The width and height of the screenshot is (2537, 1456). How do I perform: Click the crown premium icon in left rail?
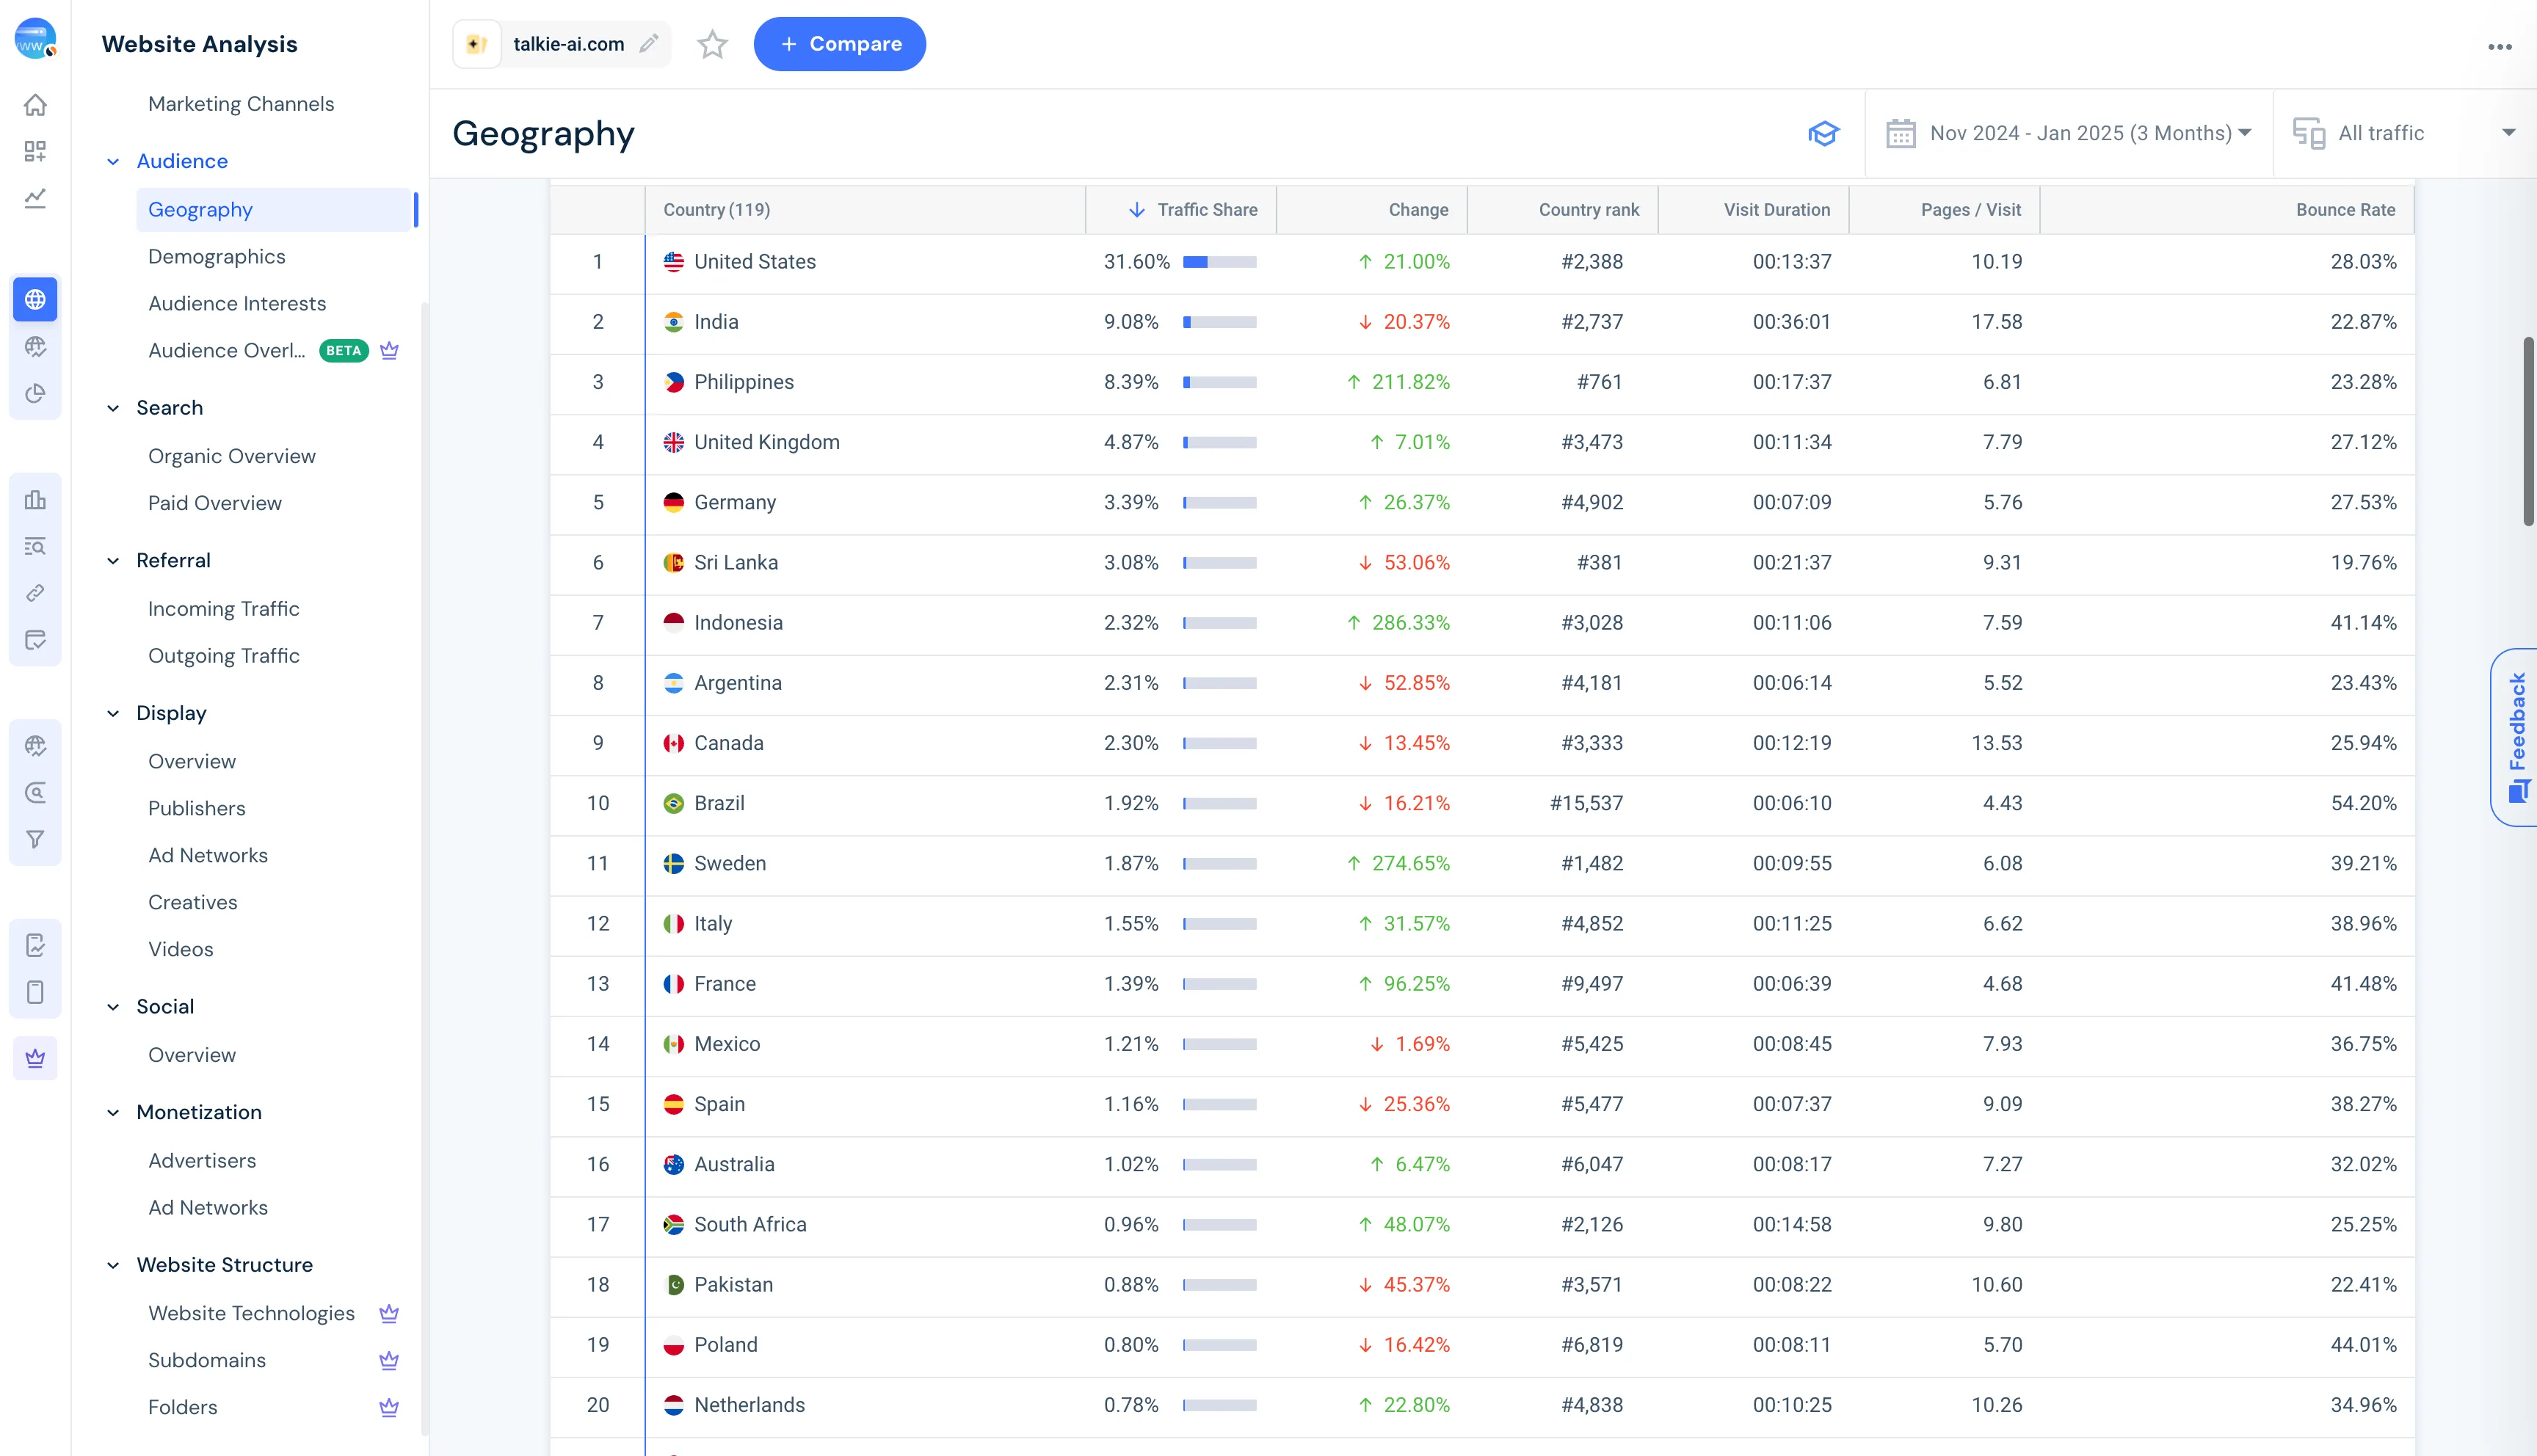(35, 1058)
